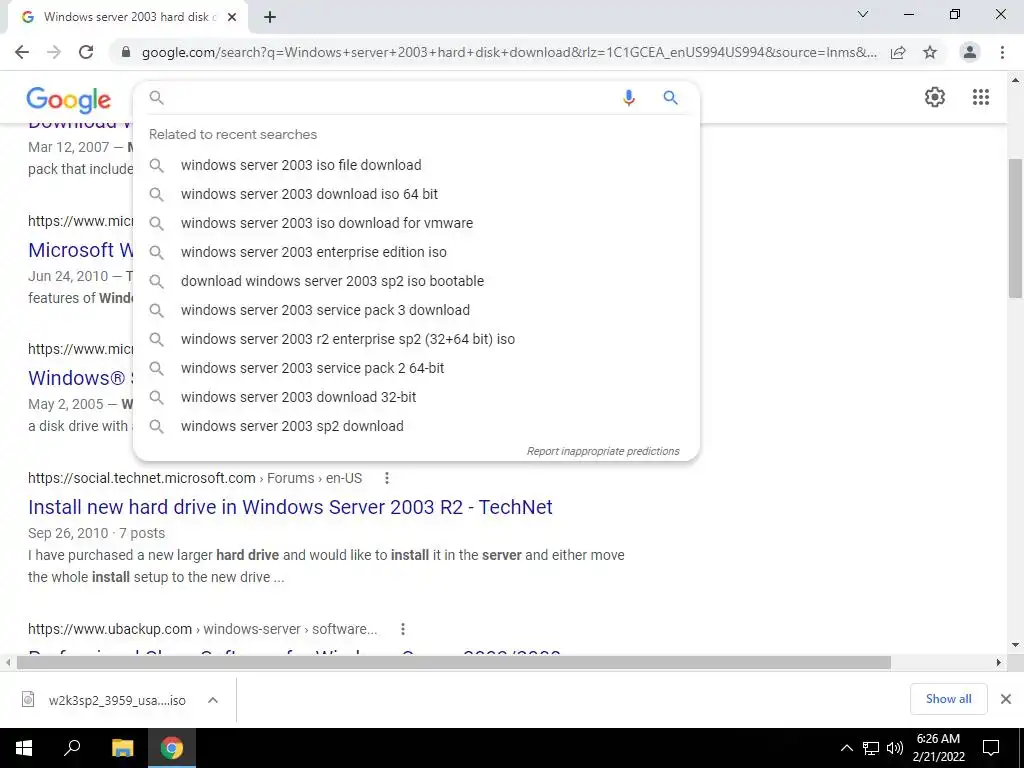The image size is (1024, 768).
Task: Share this page from the address bar
Action: tap(898, 52)
